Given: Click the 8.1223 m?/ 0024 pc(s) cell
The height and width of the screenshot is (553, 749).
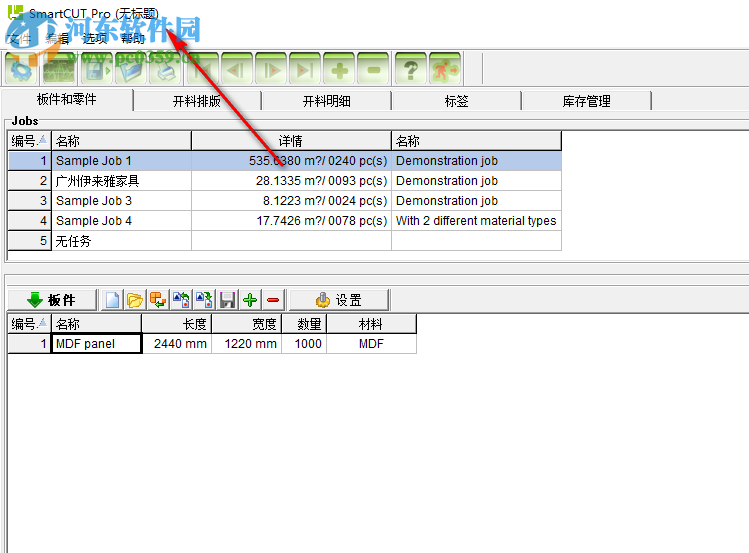Looking at the screenshot, I should (x=291, y=201).
